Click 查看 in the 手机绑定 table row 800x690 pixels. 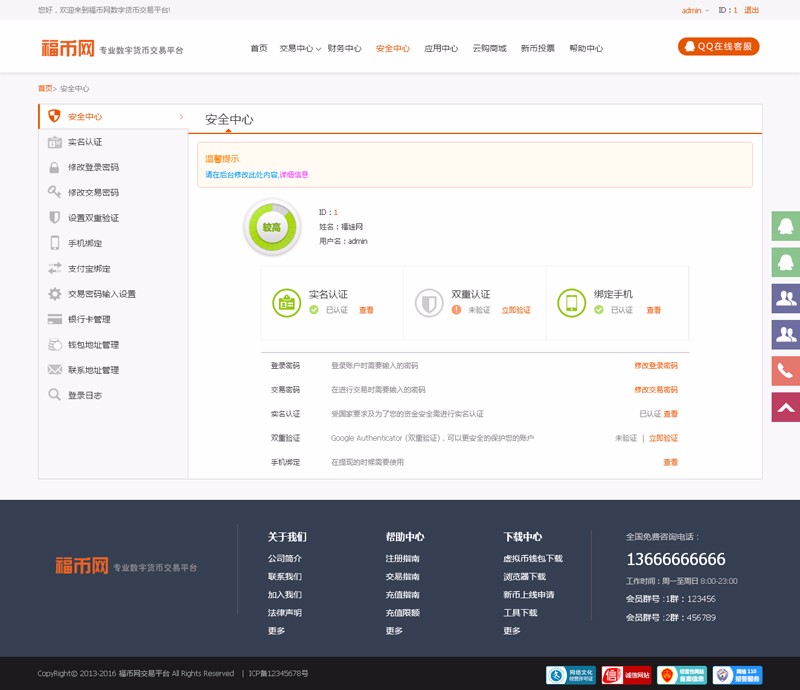pos(671,462)
